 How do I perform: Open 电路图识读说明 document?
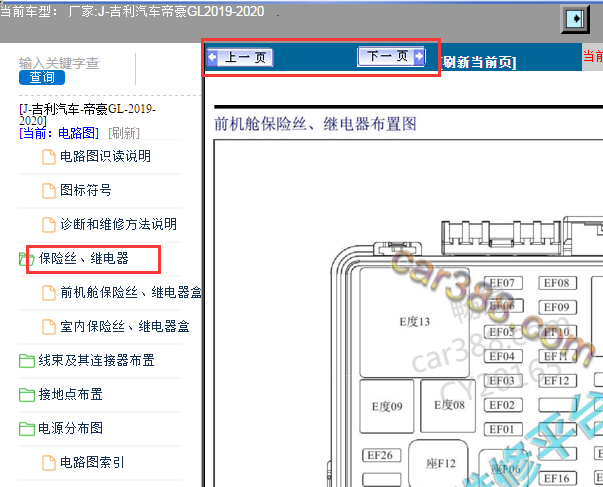click(105, 157)
